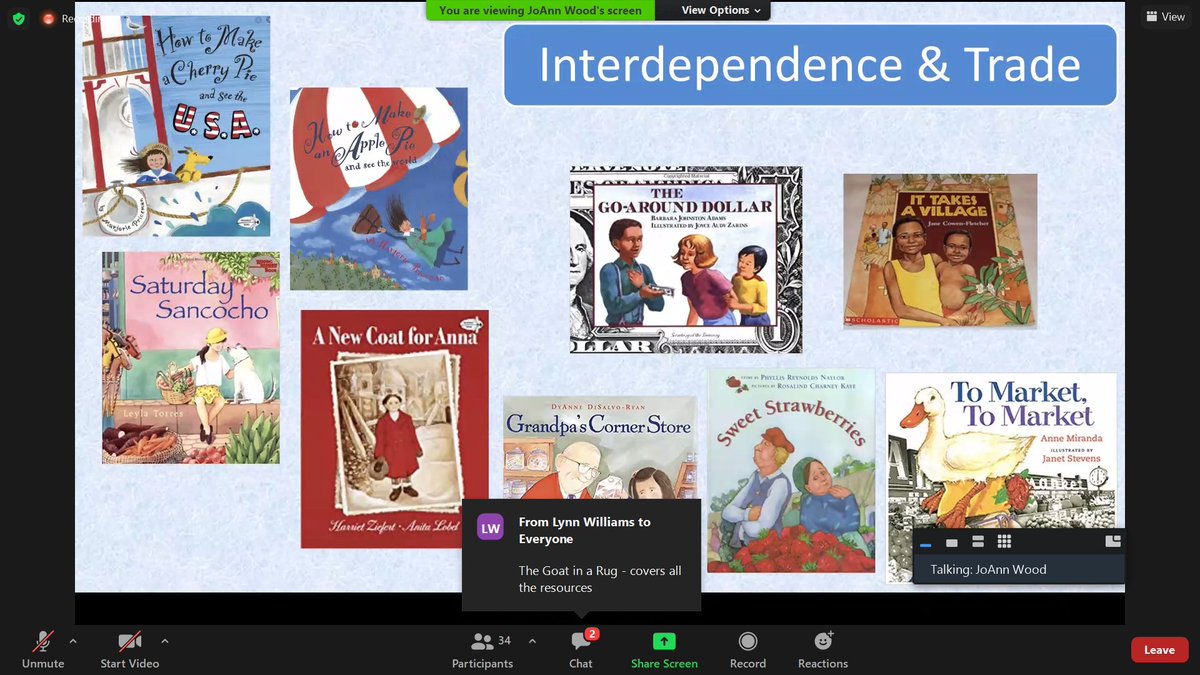Click the green encryption shield icon
Viewport: 1200px width, 675px height.
(x=18, y=18)
